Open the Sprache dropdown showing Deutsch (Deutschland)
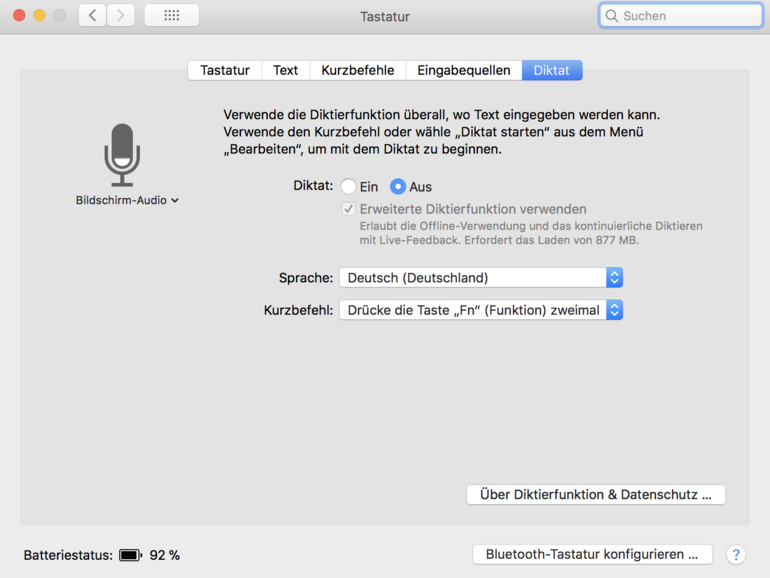The width and height of the screenshot is (770, 578). click(x=481, y=277)
